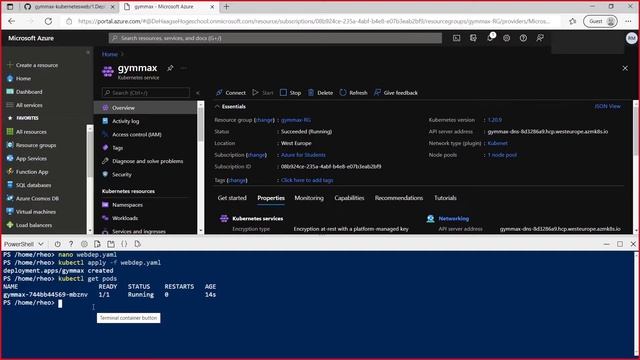640x360 pixels.
Task: Click Refresh in the command bar
Action: pos(353,93)
